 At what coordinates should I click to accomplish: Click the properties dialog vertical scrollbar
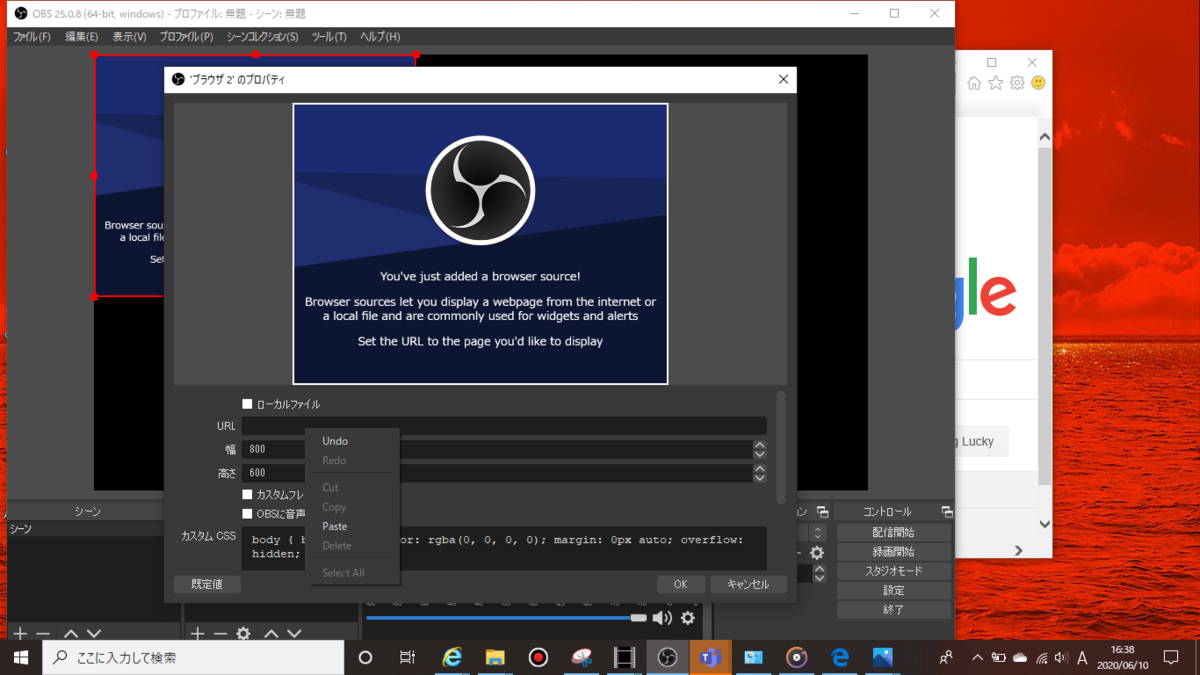pos(780,447)
